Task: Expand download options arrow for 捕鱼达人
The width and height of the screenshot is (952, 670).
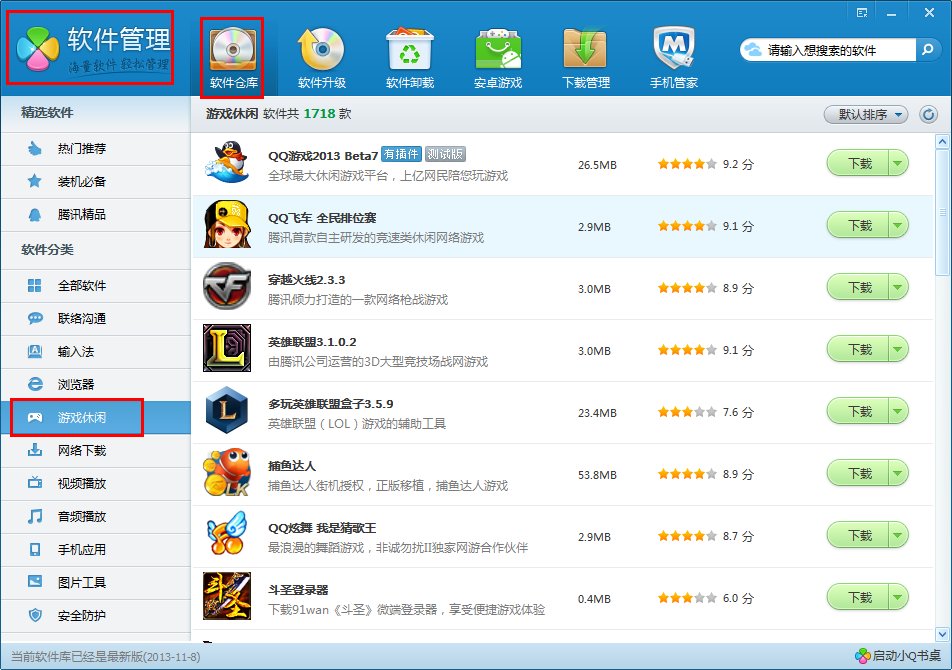Action: coord(897,474)
